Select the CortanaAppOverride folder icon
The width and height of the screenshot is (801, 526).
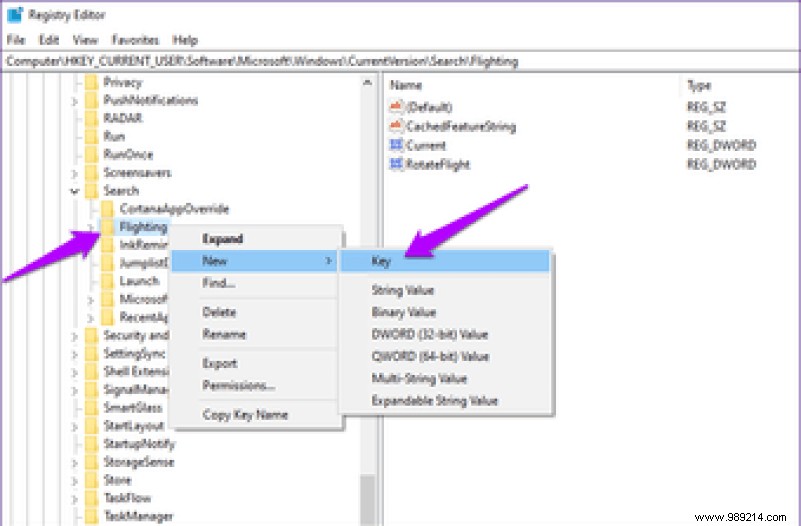coord(107,209)
